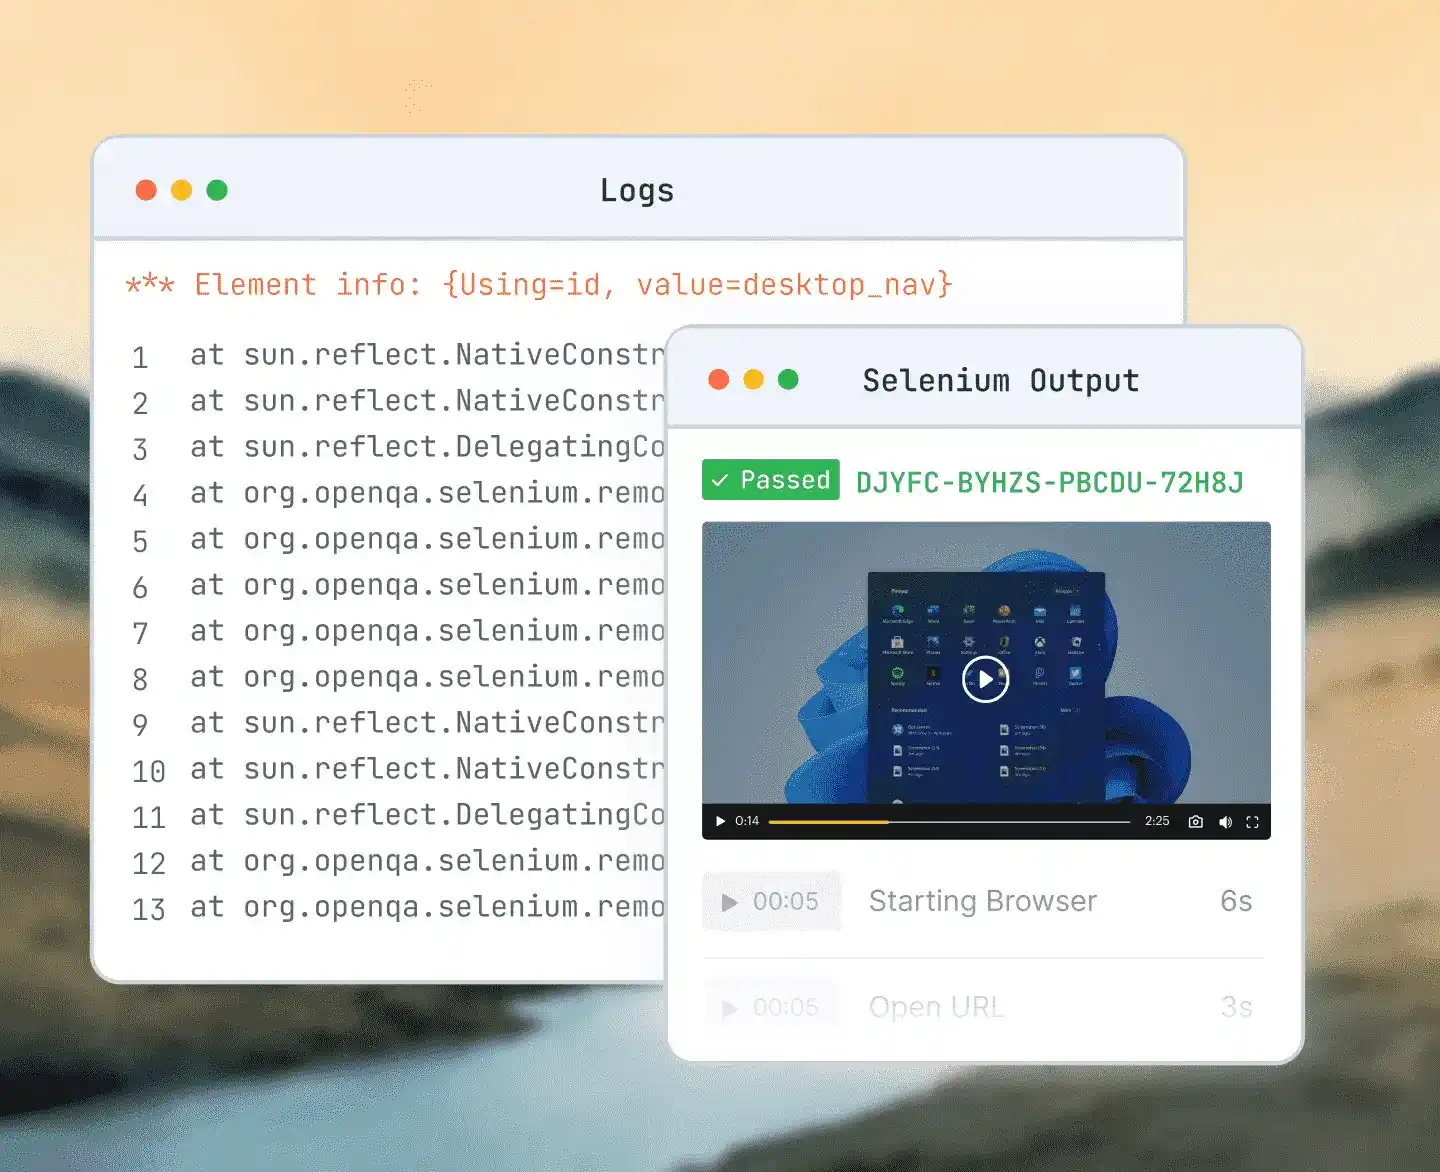Click the "Selenium Output" window title
The height and width of the screenshot is (1172, 1440).
tap(1001, 381)
